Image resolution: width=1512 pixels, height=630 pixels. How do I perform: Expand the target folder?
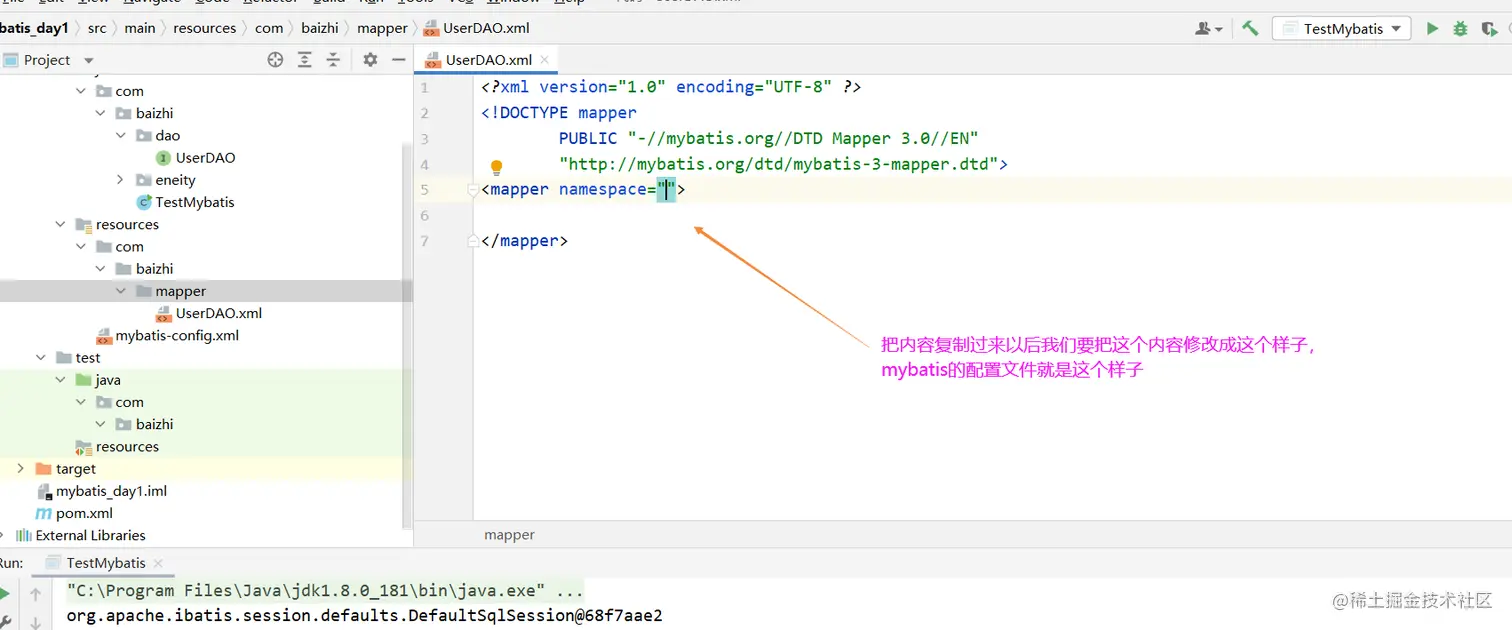[x=21, y=469]
